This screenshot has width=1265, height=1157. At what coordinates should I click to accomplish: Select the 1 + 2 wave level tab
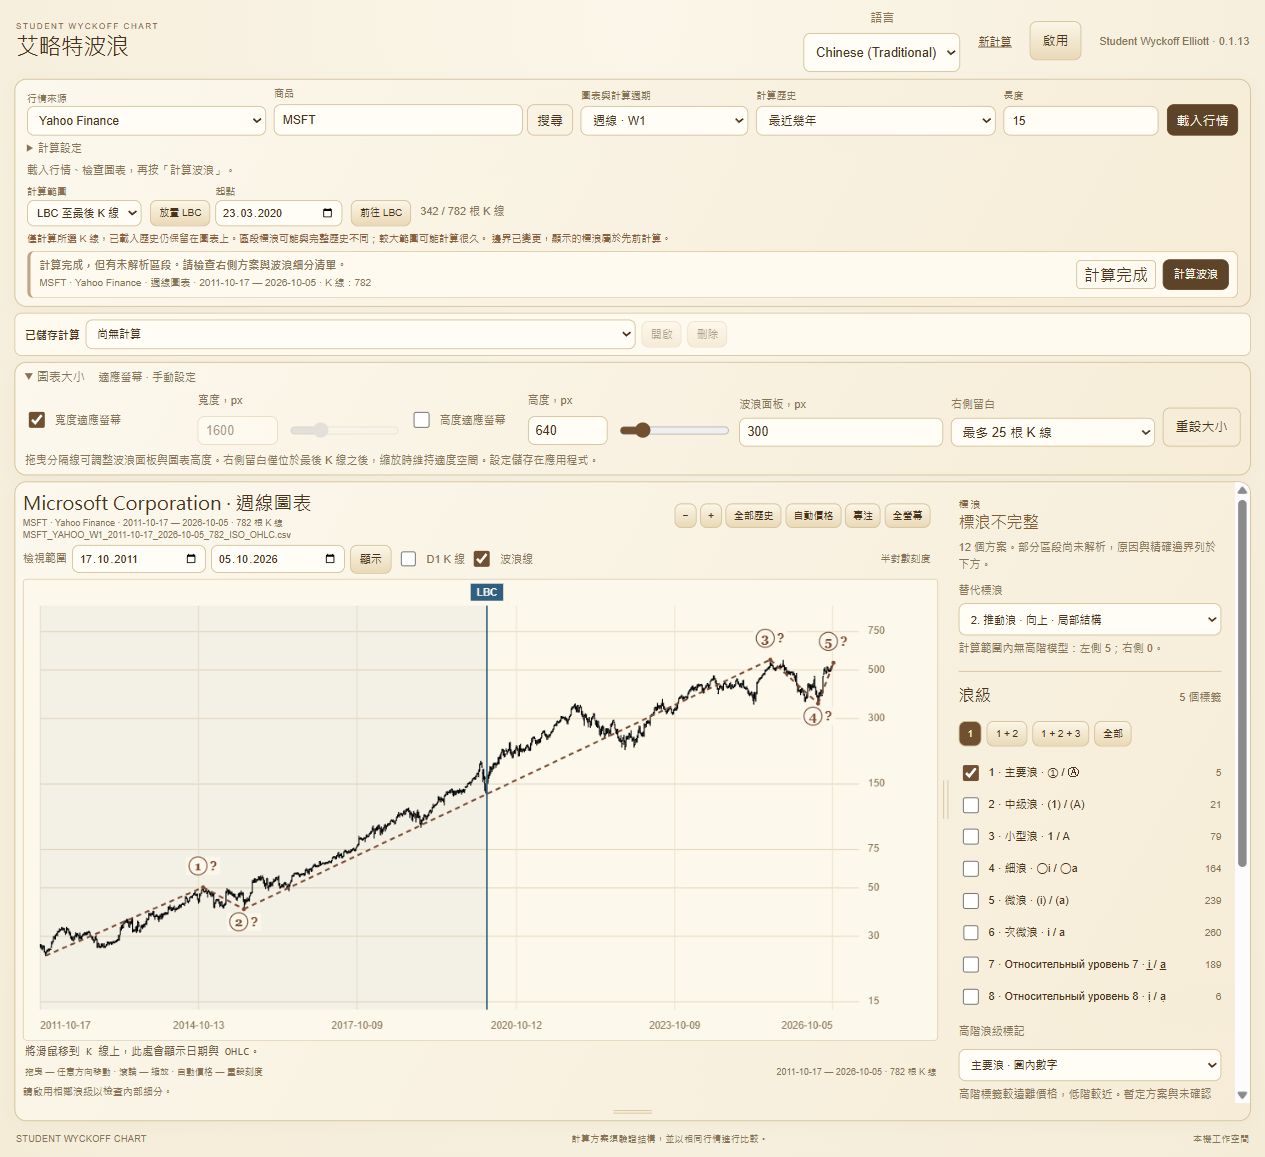point(1007,734)
